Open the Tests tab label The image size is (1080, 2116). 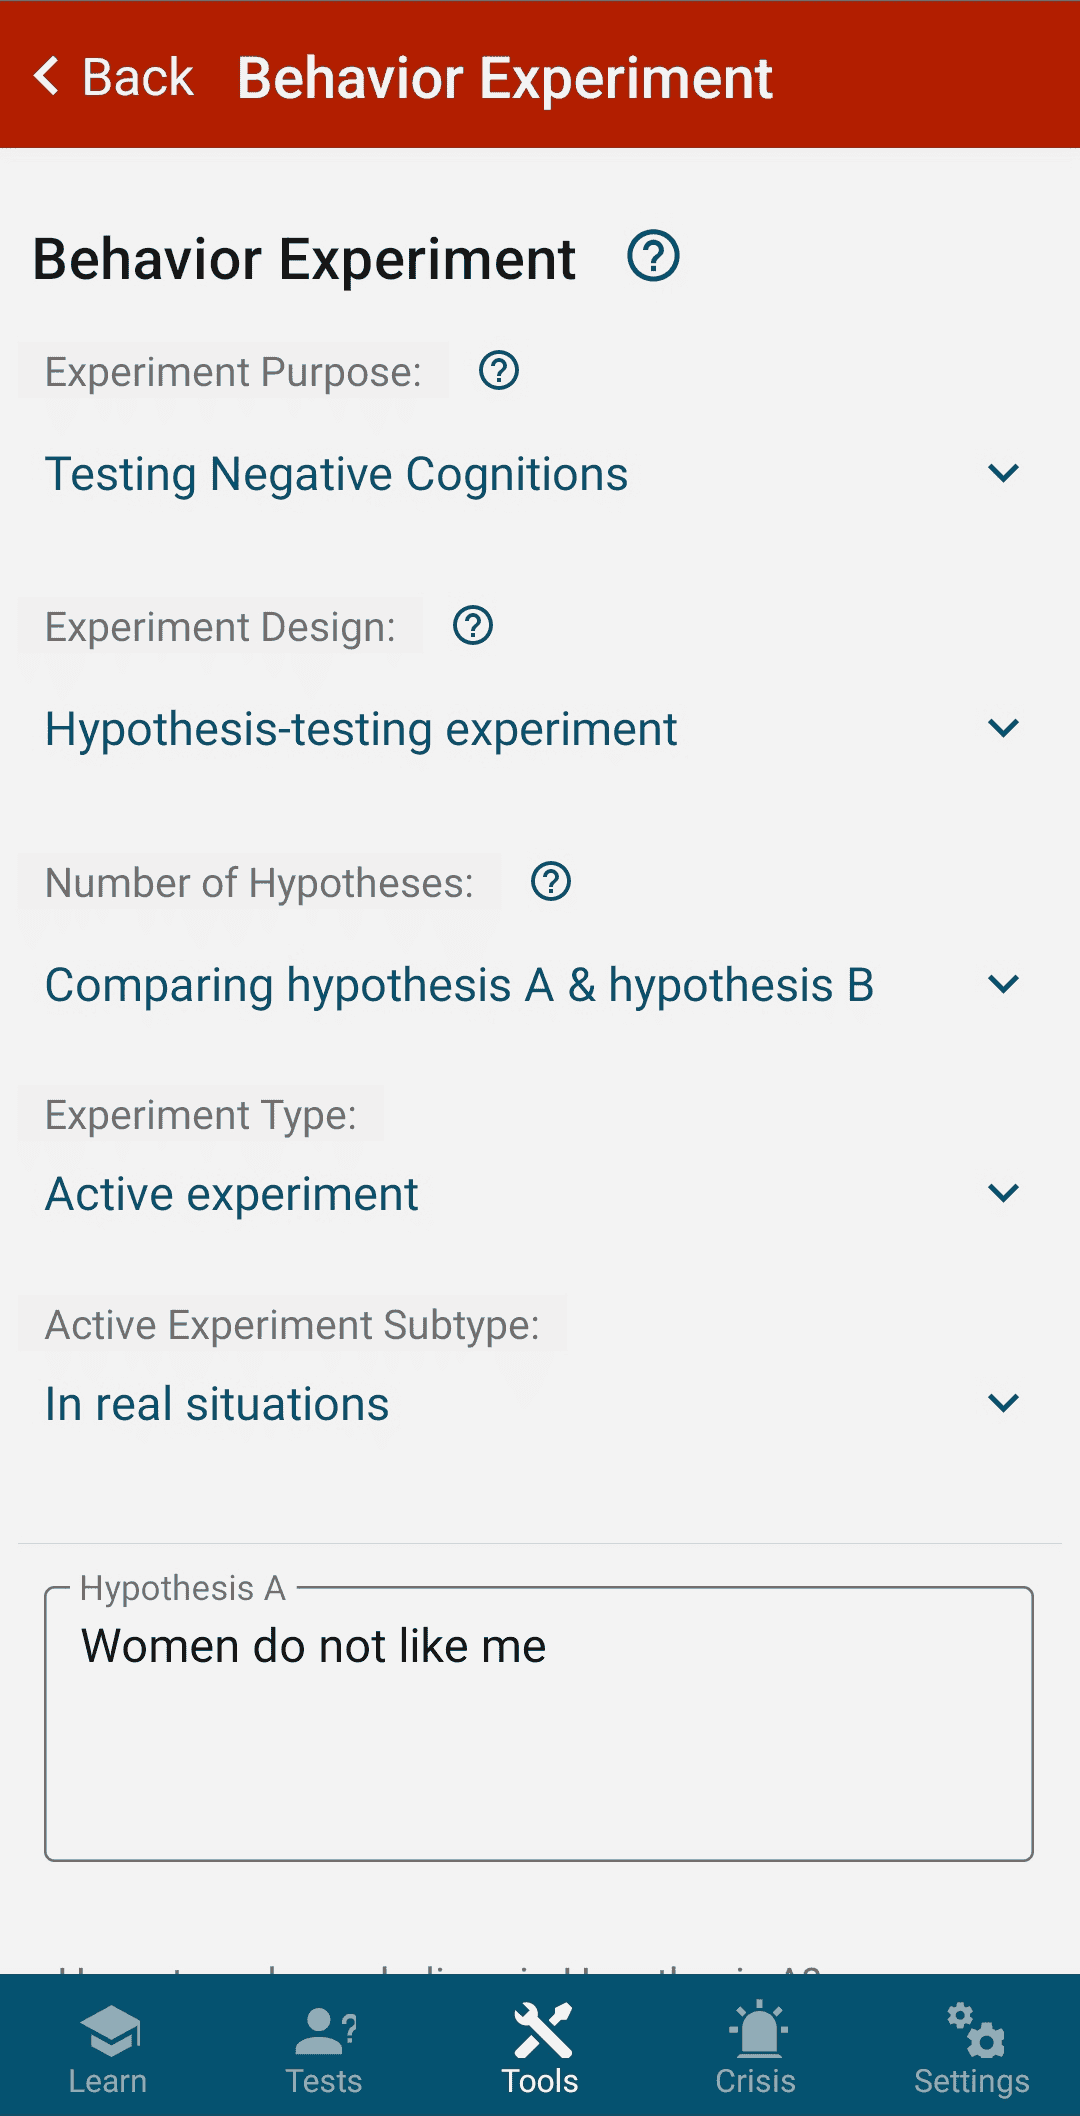click(x=324, y=2082)
